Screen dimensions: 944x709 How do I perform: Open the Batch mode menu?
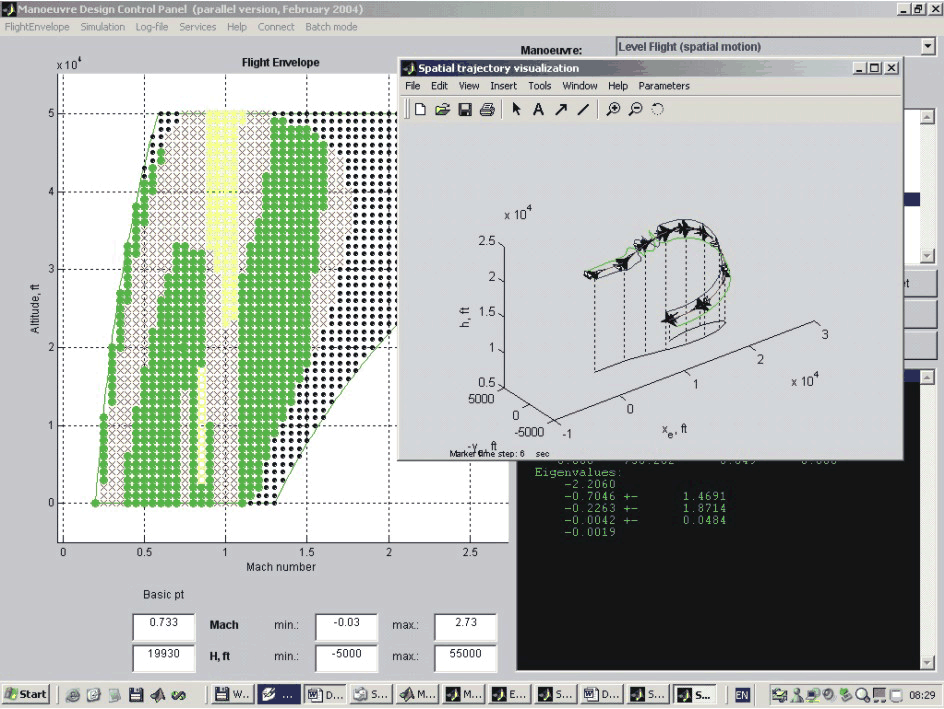pyautogui.click(x=331, y=27)
